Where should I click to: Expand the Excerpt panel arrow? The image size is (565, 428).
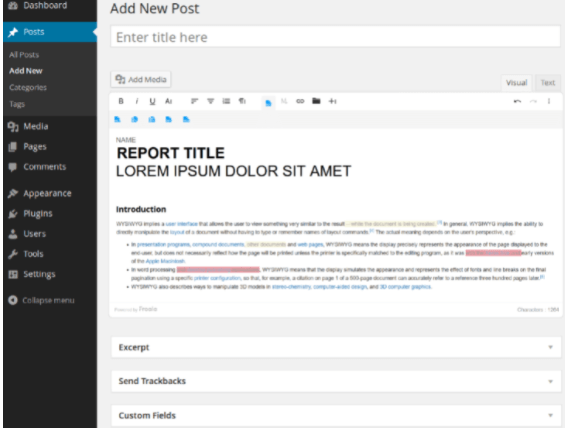(x=550, y=347)
